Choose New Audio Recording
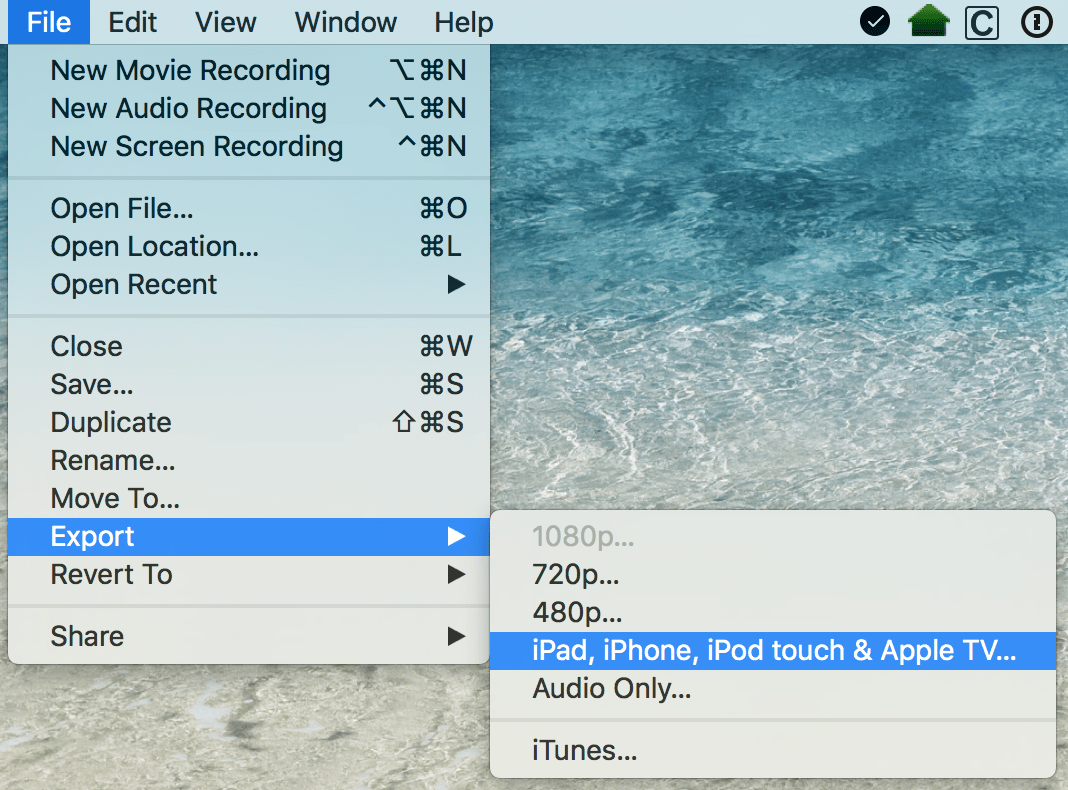 [249, 108]
